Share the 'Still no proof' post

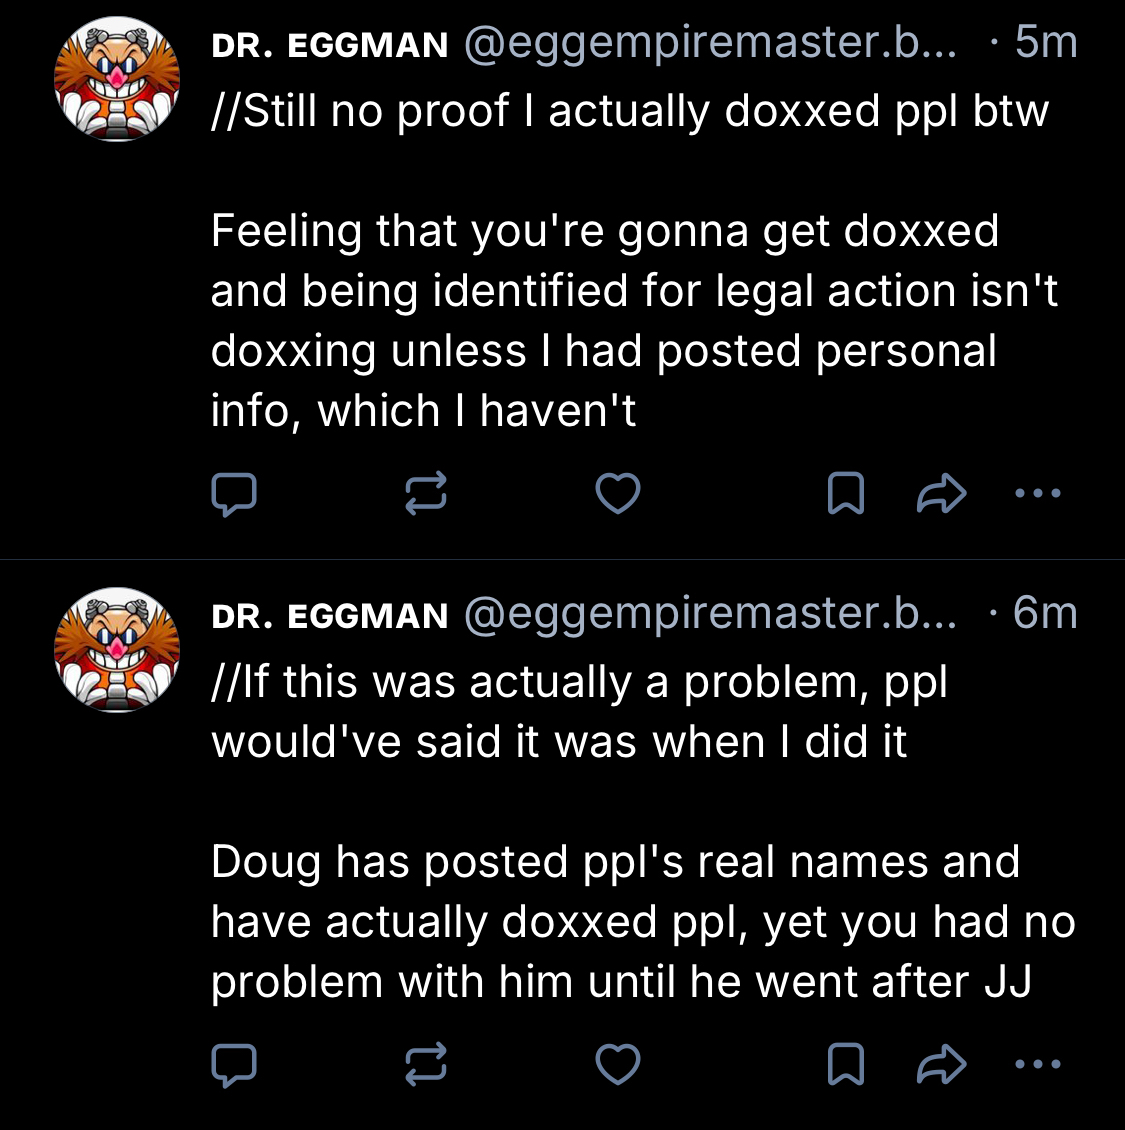pyautogui.click(x=941, y=494)
